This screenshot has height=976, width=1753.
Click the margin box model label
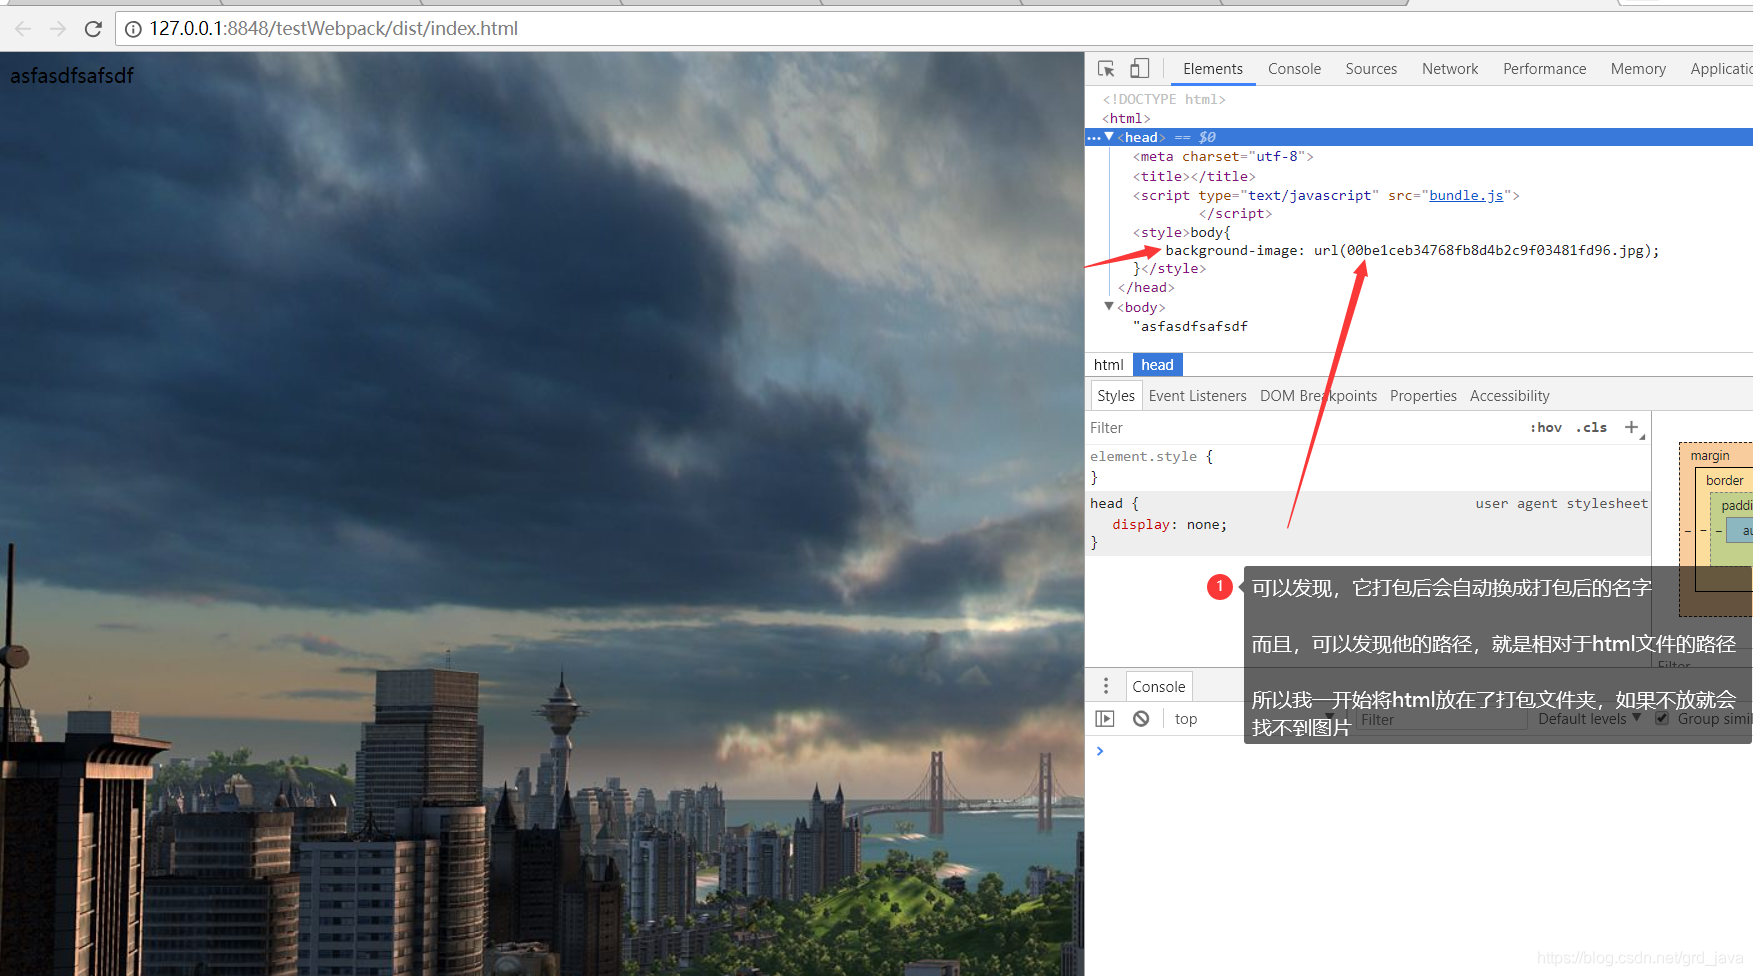(1709, 456)
